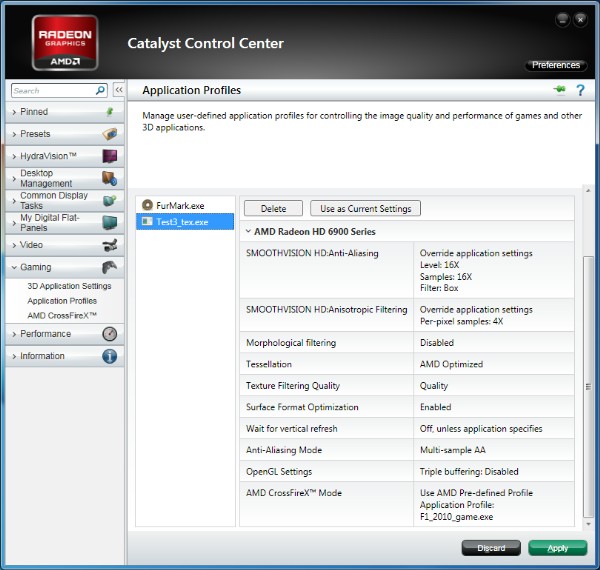Click the Texture Filtering Quality setting
This screenshot has width=600, height=570.
[x=407, y=386]
